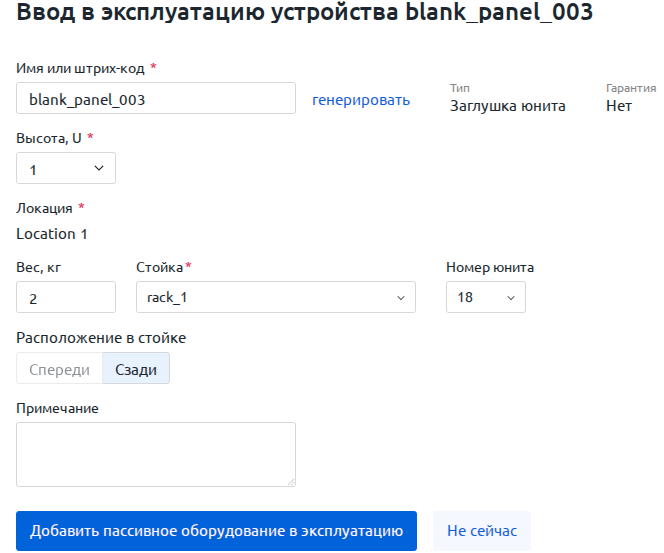The width and height of the screenshot is (664, 553).
Task: Select the Спереди rack position
Action: 59,369
